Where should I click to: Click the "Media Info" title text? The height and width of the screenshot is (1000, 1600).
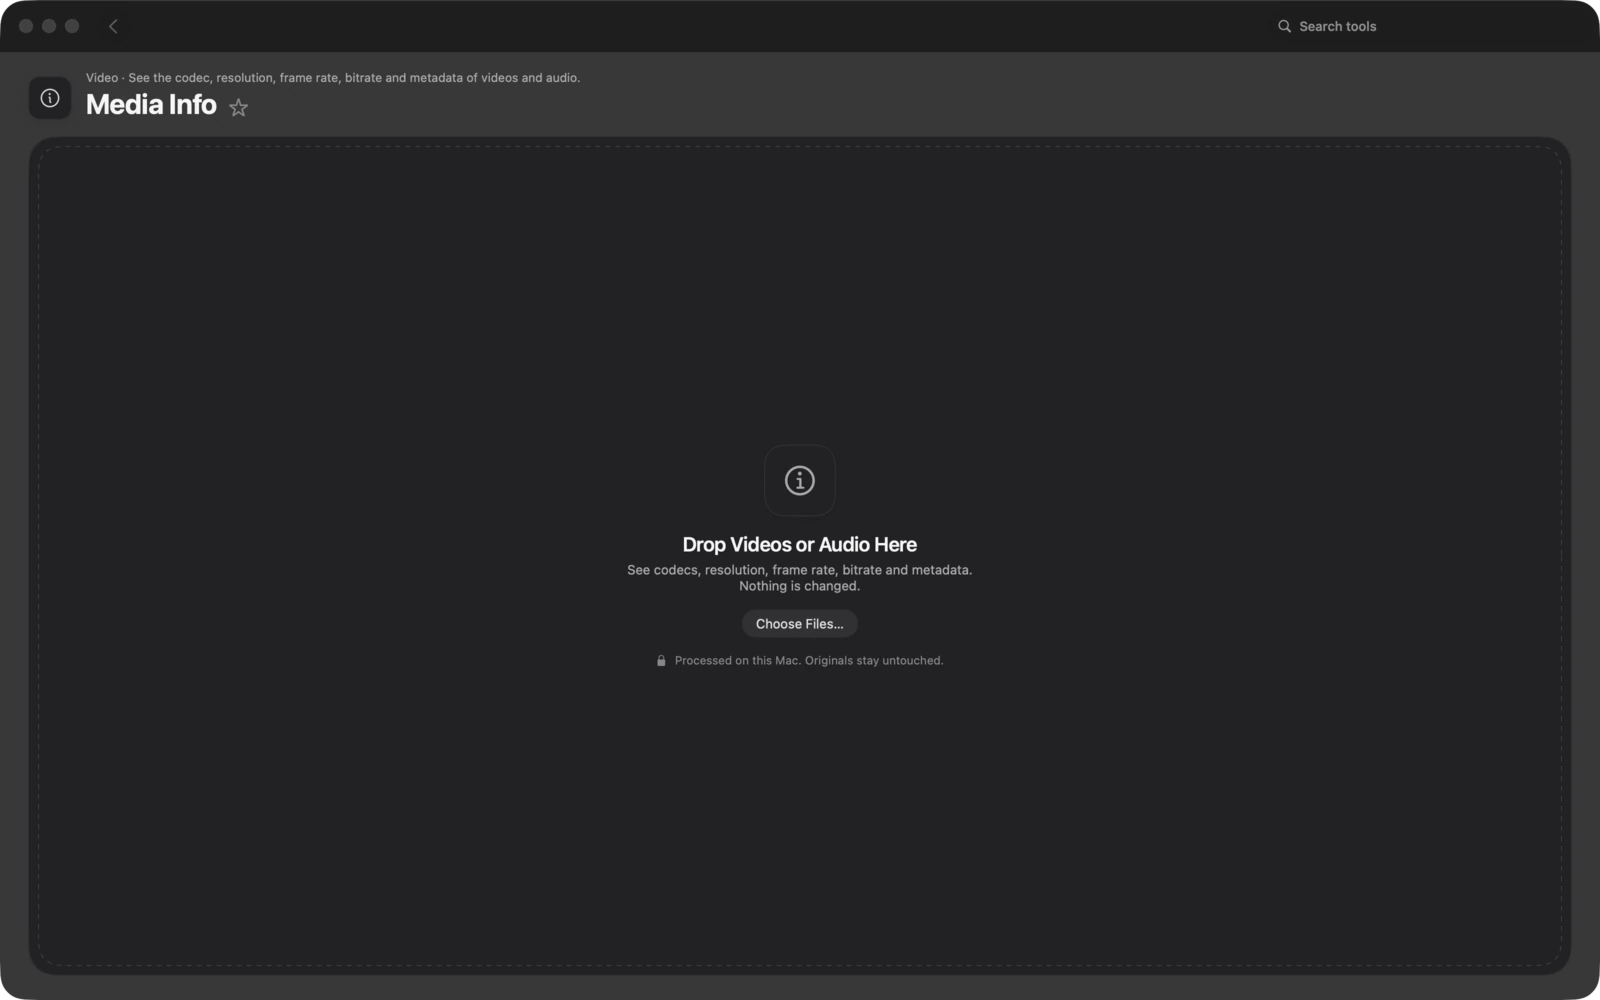pyautogui.click(x=151, y=104)
